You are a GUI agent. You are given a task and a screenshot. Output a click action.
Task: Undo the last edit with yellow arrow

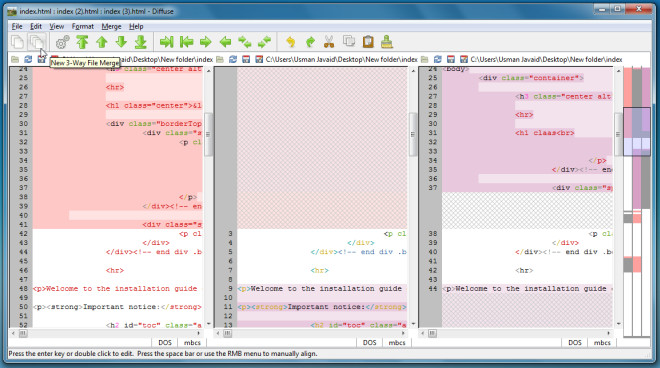point(290,42)
